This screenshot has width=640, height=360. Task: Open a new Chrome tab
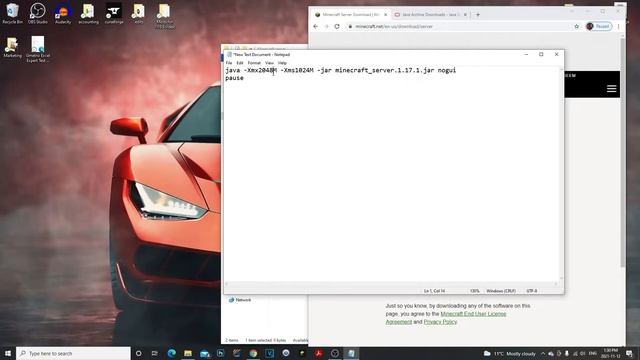[478, 15]
